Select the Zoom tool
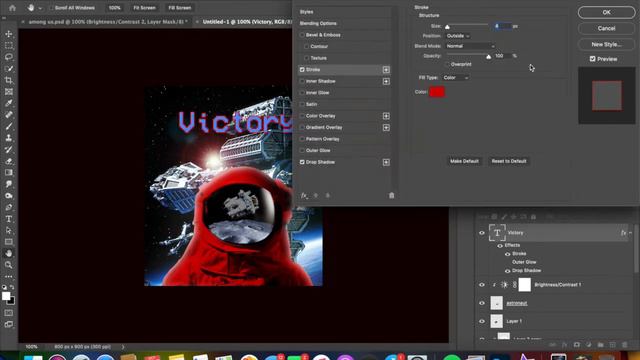Viewport: 640px width, 360px height. [x=9, y=265]
